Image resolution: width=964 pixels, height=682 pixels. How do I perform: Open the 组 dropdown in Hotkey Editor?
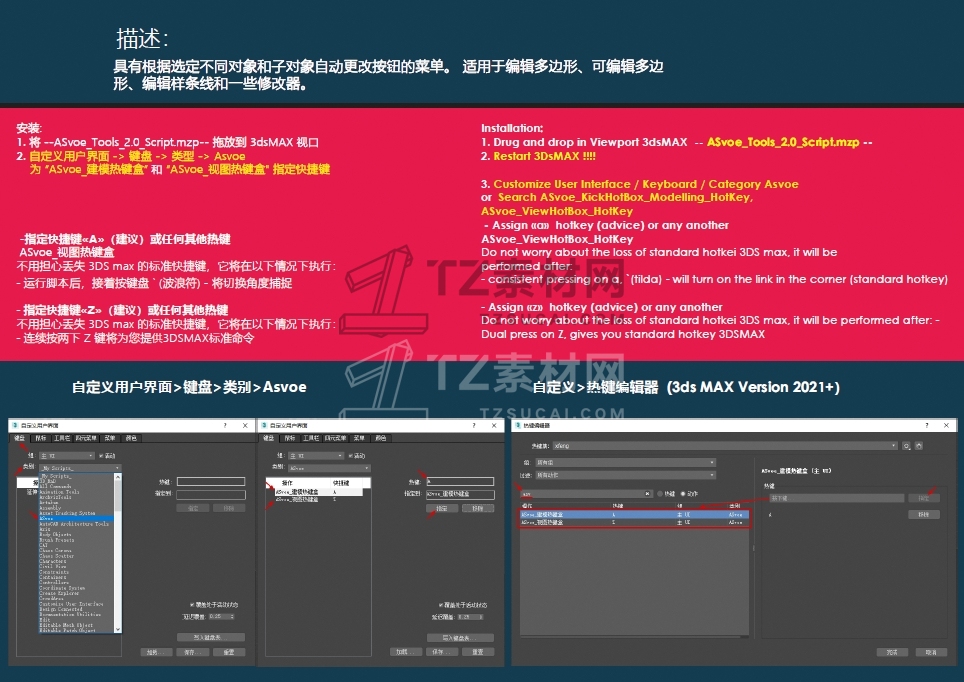[625, 462]
